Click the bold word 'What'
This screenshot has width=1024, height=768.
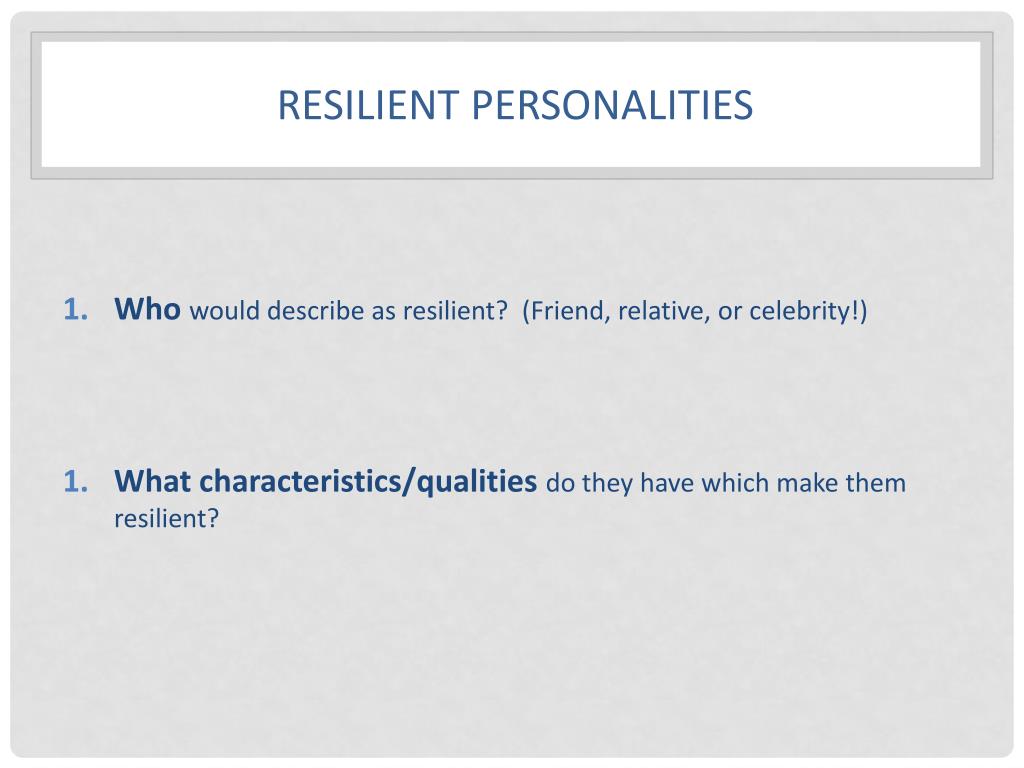(153, 481)
